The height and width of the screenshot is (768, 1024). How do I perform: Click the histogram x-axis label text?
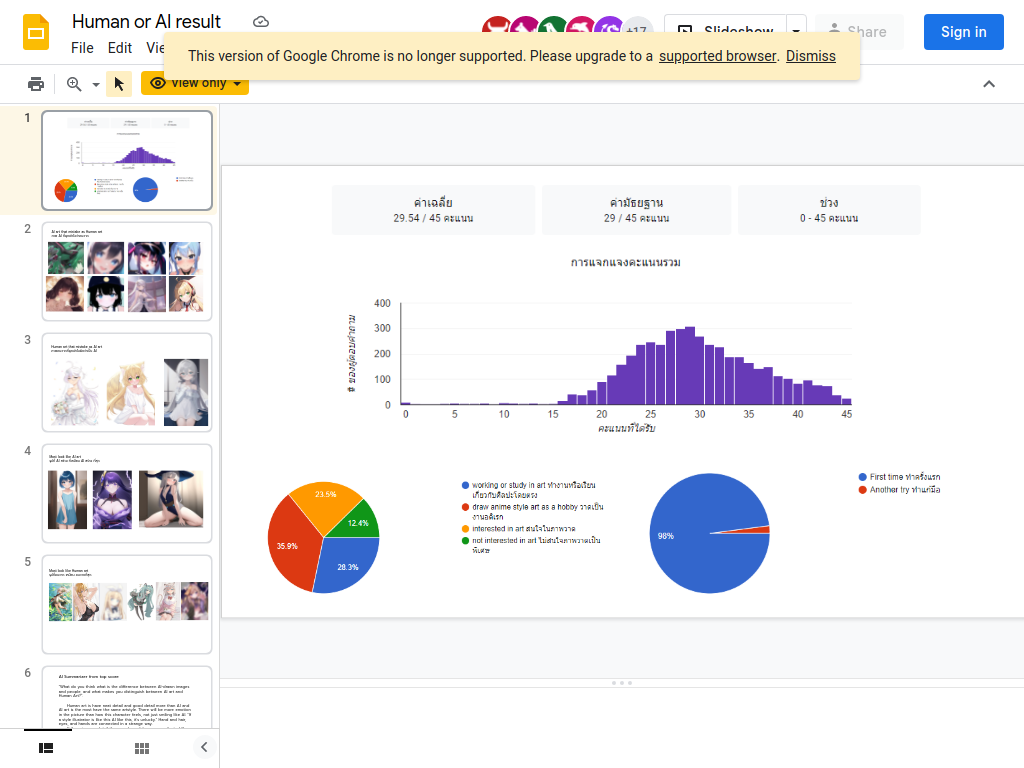click(626, 428)
